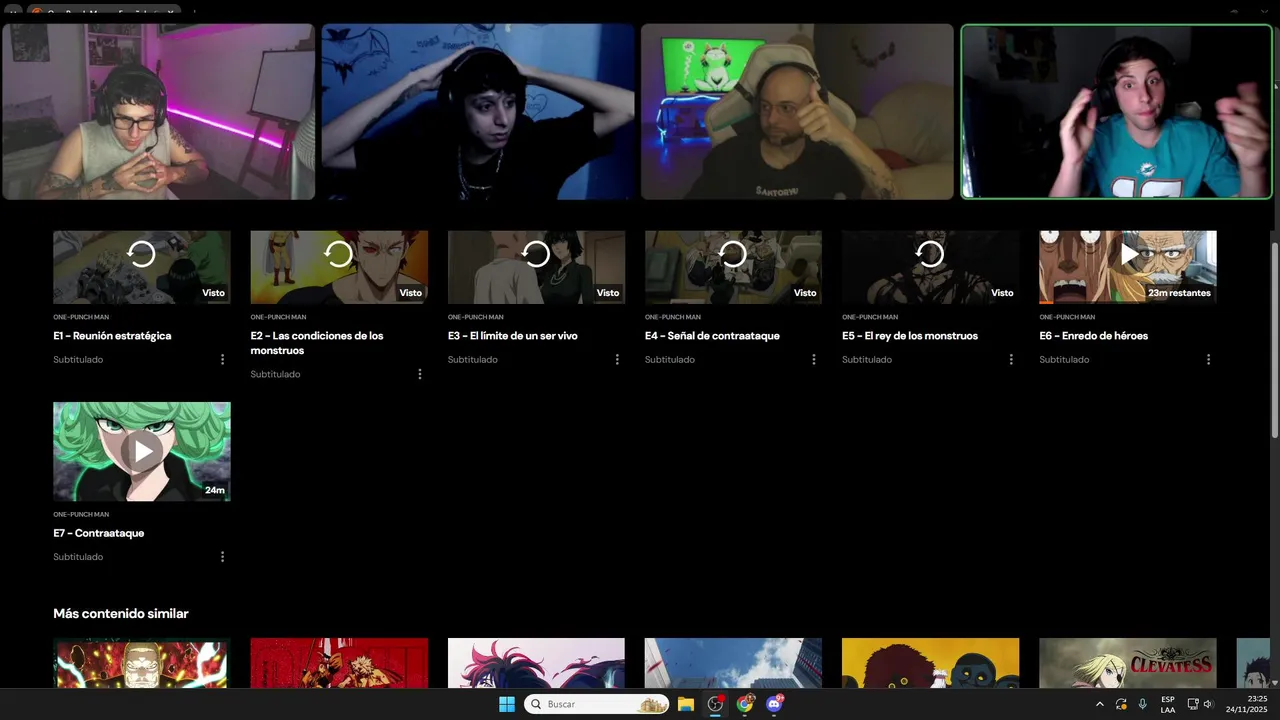Open the E5 - El rey de los monstruos title

910,336
